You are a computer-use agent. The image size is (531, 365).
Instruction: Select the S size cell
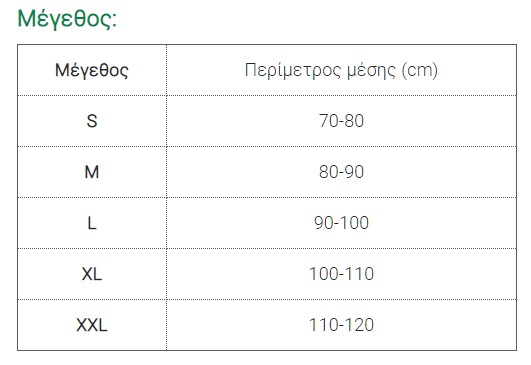click(92, 121)
